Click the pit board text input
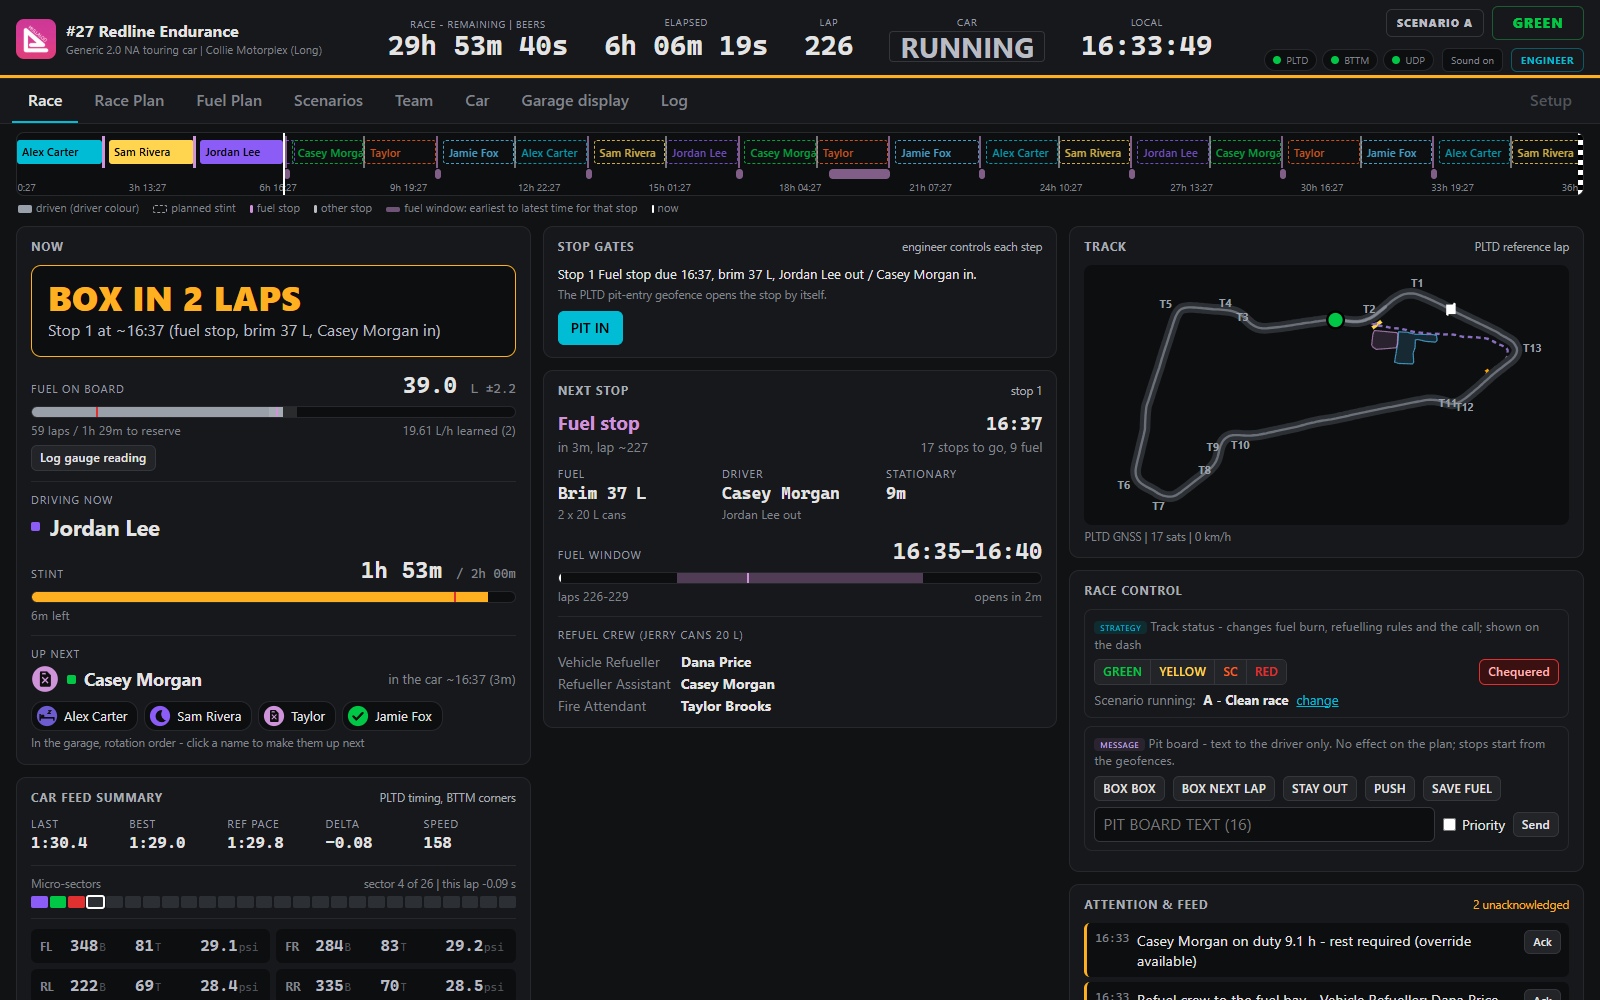Image resolution: width=1600 pixels, height=1000 pixels. click(x=1264, y=825)
